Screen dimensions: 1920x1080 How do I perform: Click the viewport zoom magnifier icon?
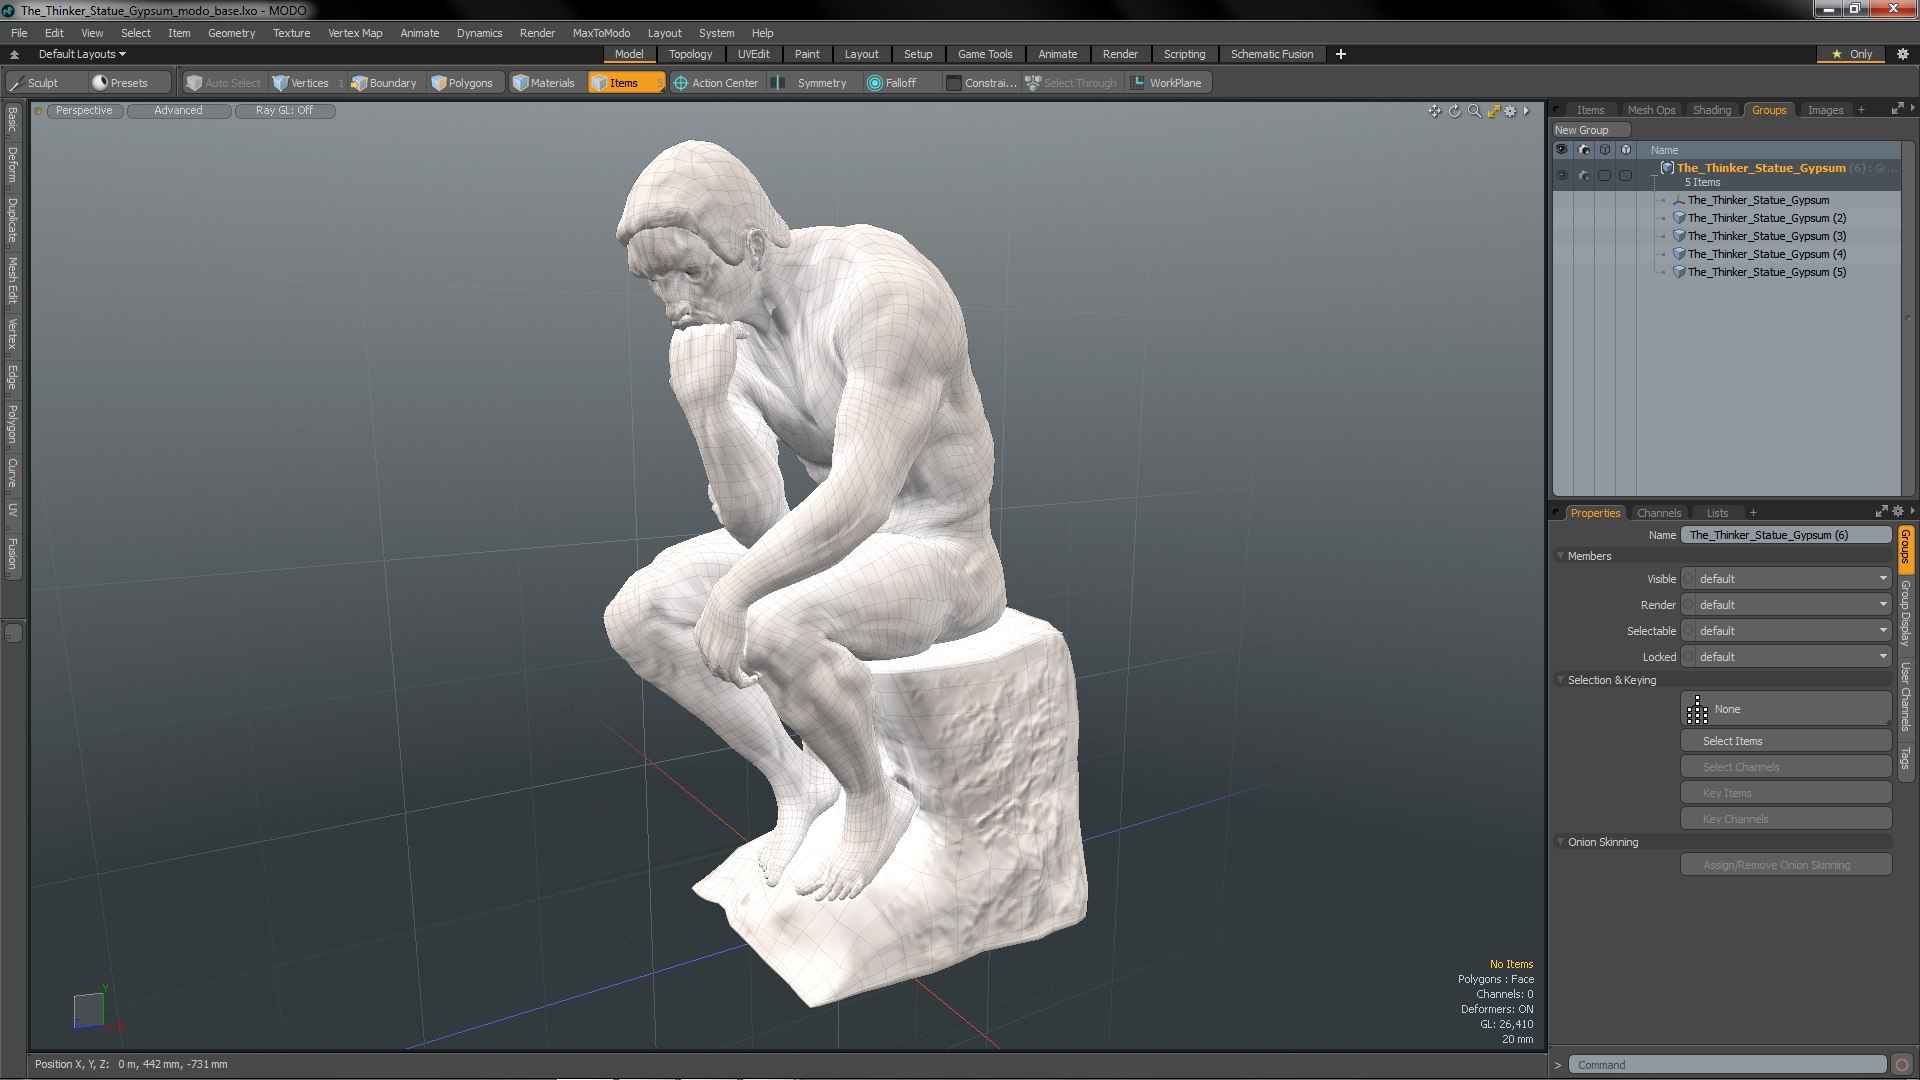[1474, 111]
